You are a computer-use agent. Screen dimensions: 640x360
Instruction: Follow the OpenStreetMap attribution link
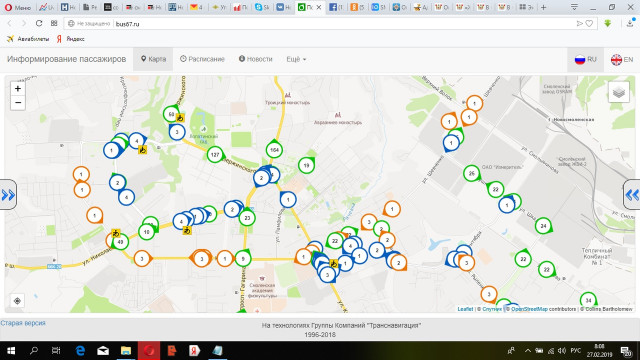(x=529, y=309)
